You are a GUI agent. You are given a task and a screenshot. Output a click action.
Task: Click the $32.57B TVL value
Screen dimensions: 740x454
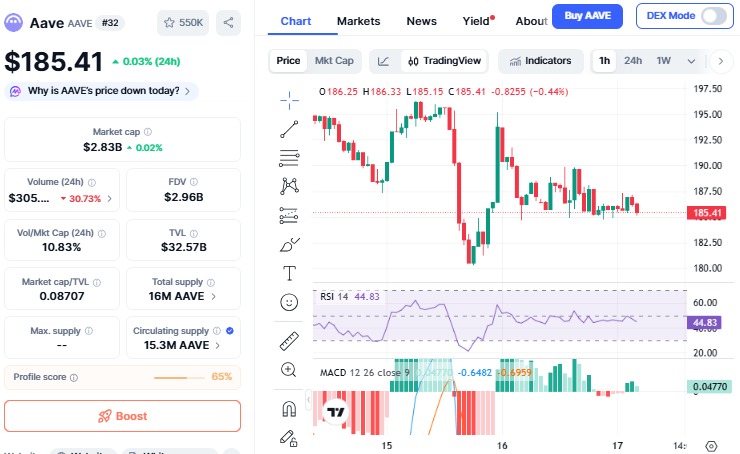(x=184, y=247)
